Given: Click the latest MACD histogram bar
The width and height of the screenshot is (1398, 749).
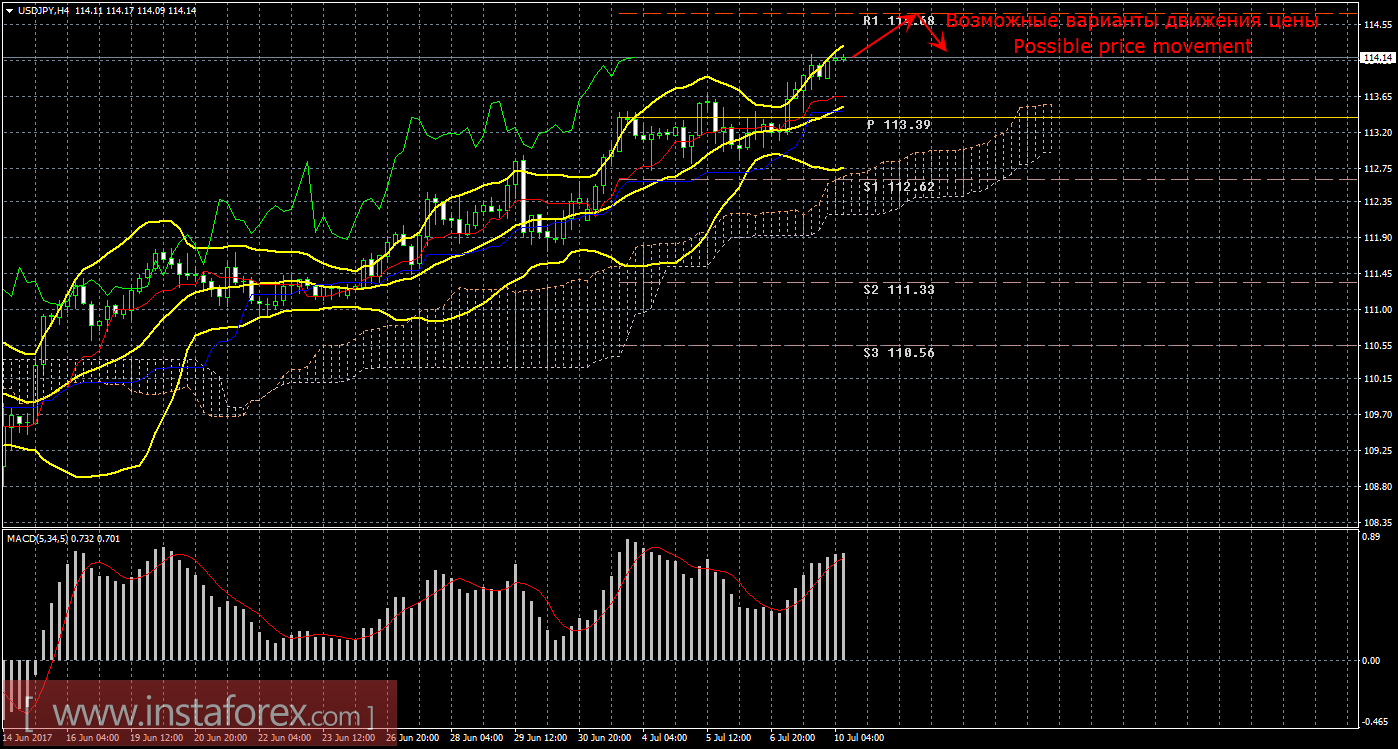Looking at the screenshot, I should (x=844, y=606).
